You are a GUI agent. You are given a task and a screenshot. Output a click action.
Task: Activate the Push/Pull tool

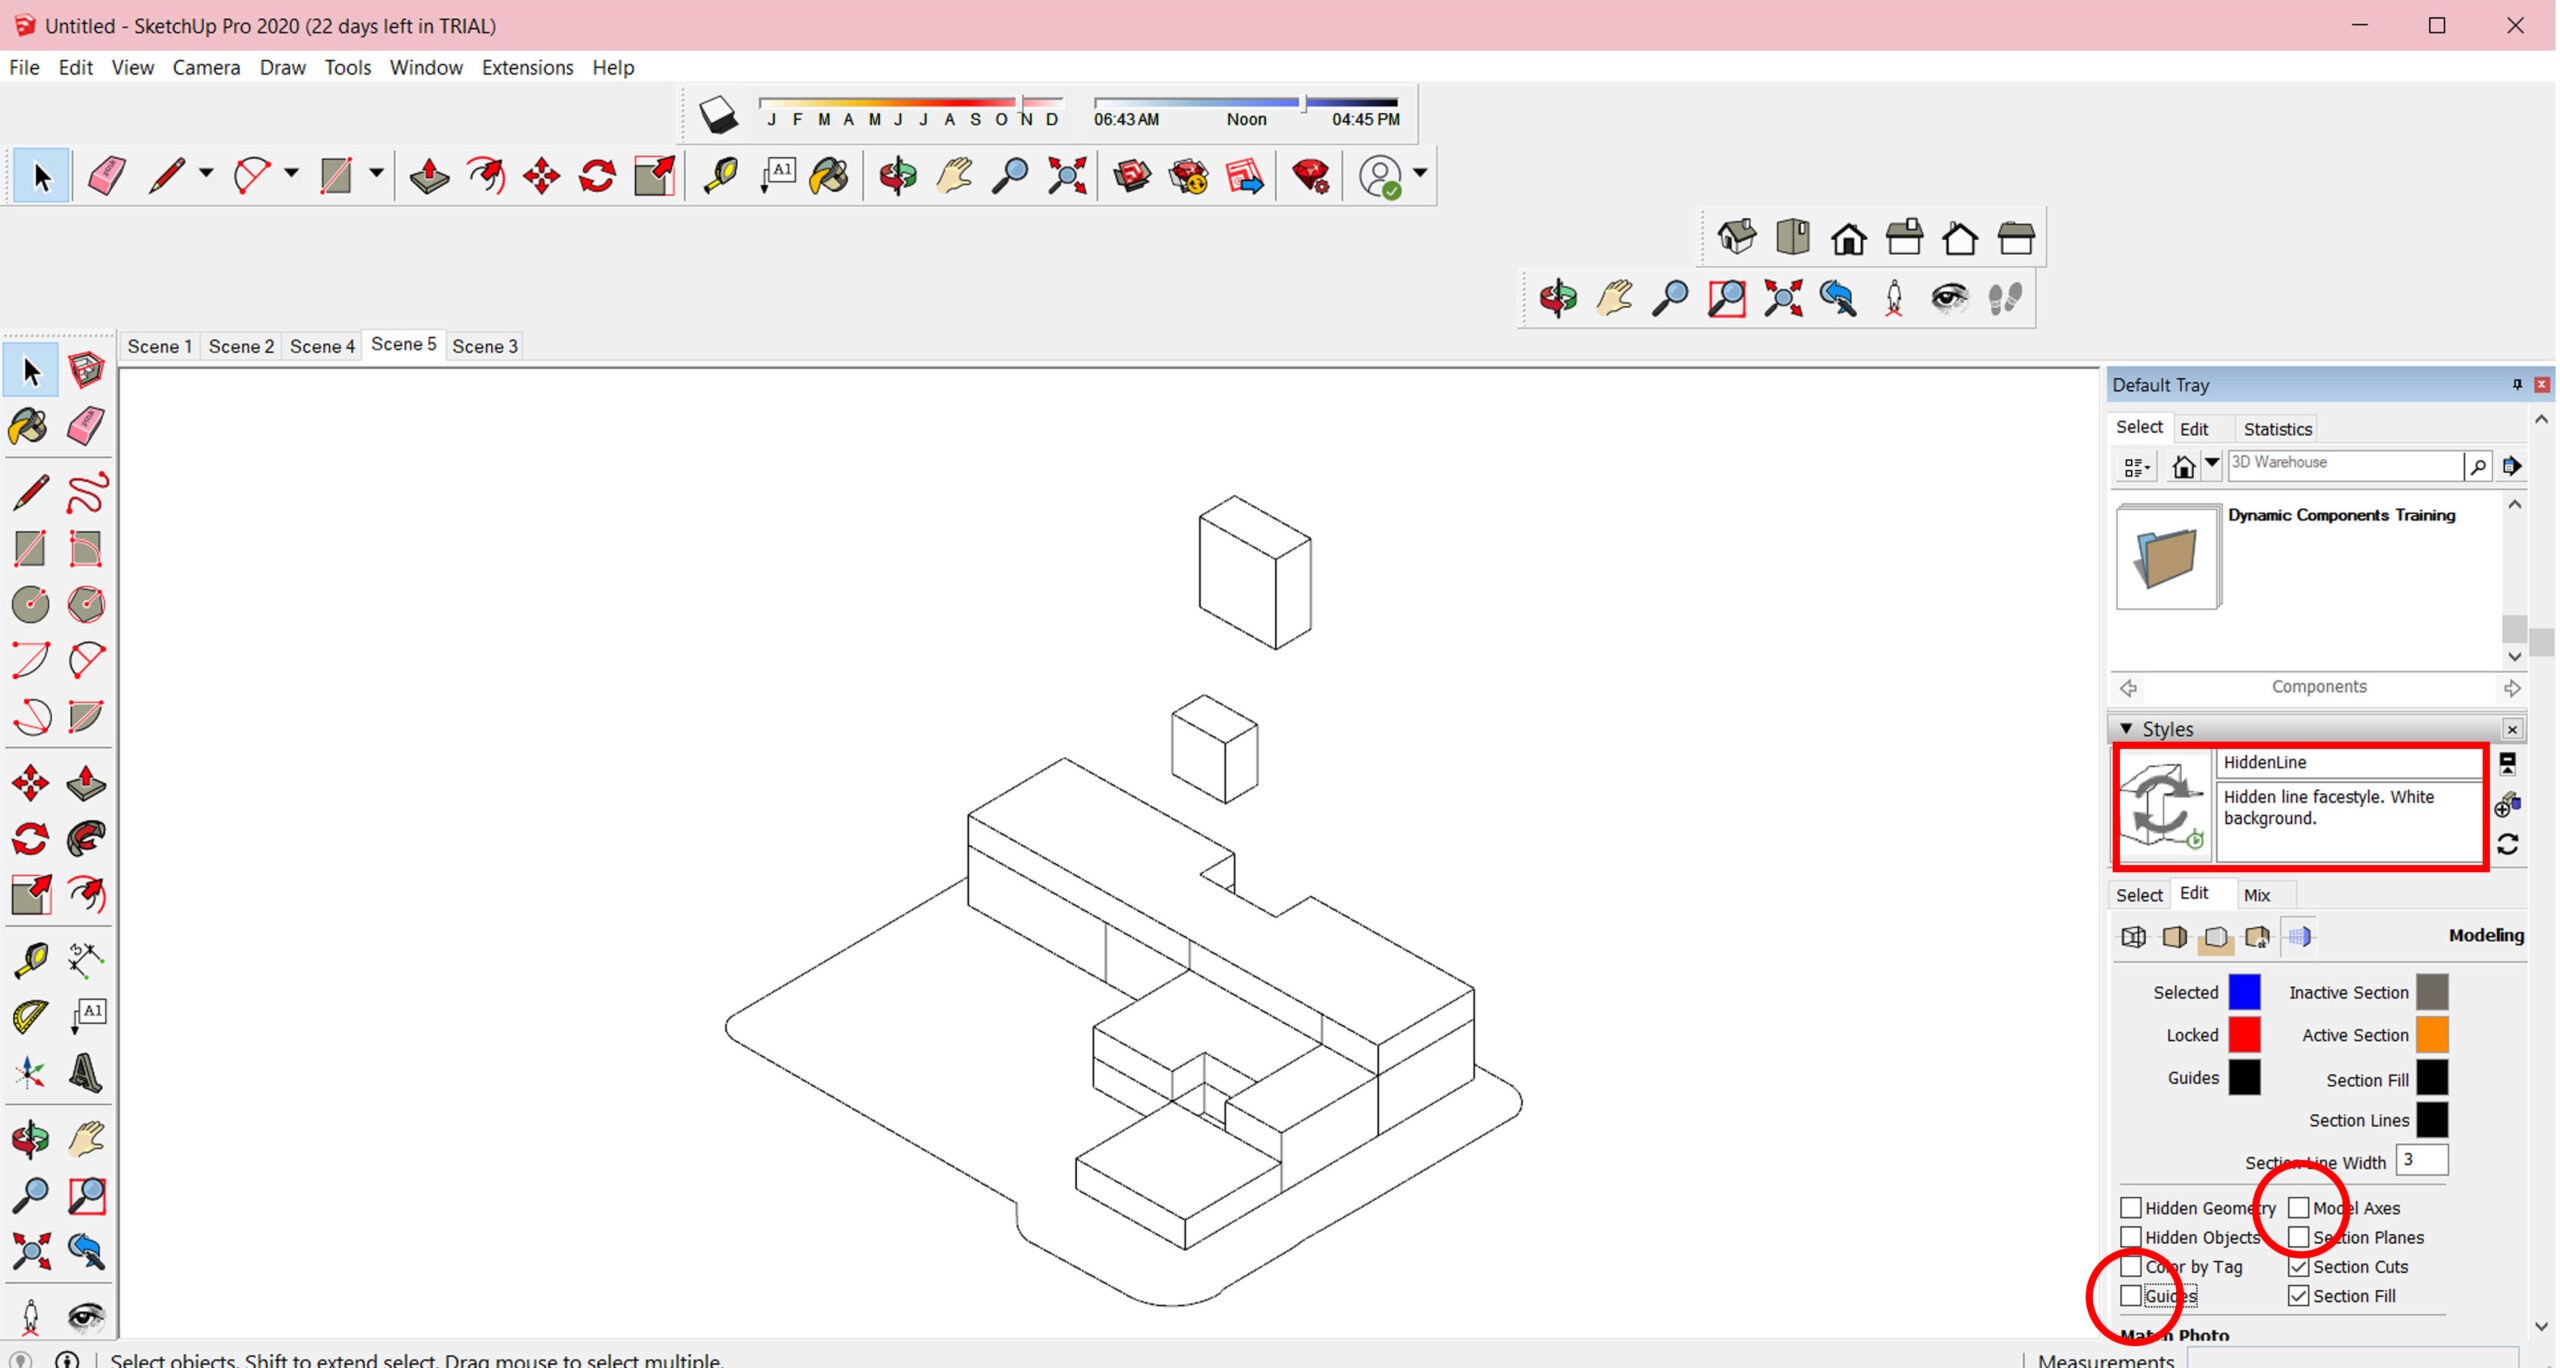pyautogui.click(x=429, y=176)
